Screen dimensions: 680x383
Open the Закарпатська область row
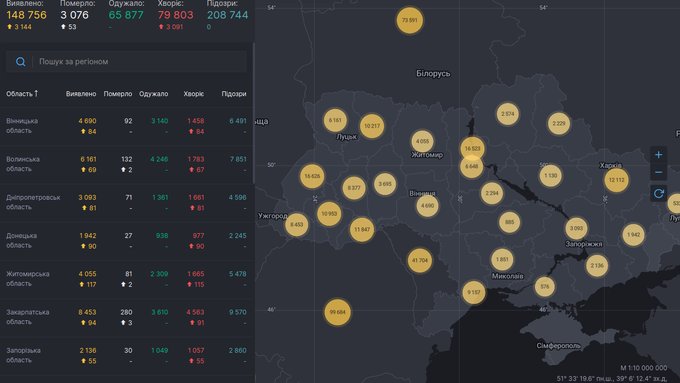126,317
